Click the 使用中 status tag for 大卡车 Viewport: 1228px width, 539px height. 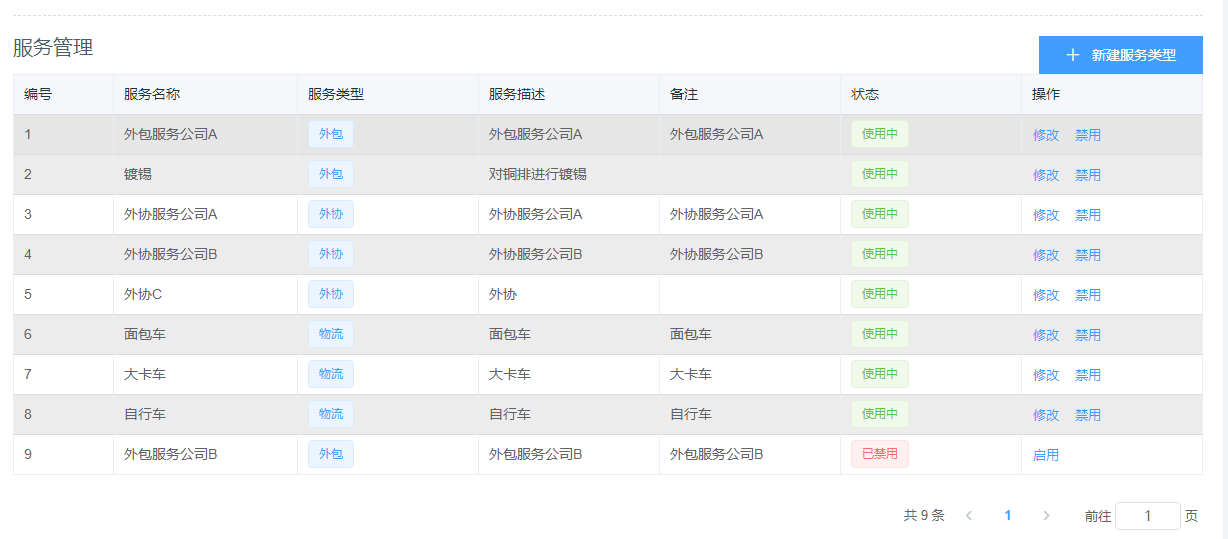click(879, 374)
